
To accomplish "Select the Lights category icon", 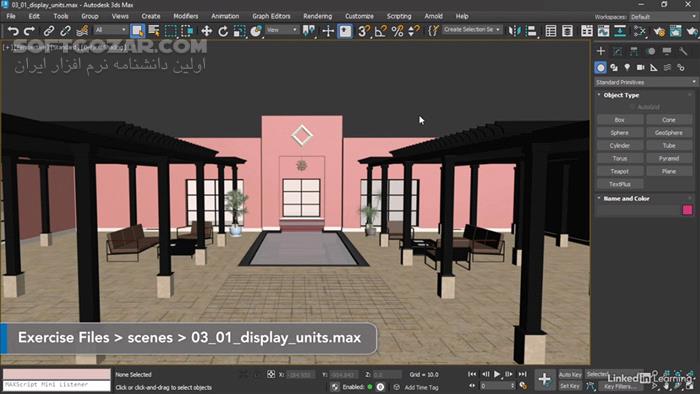I will pyautogui.click(x=627, y=67).
